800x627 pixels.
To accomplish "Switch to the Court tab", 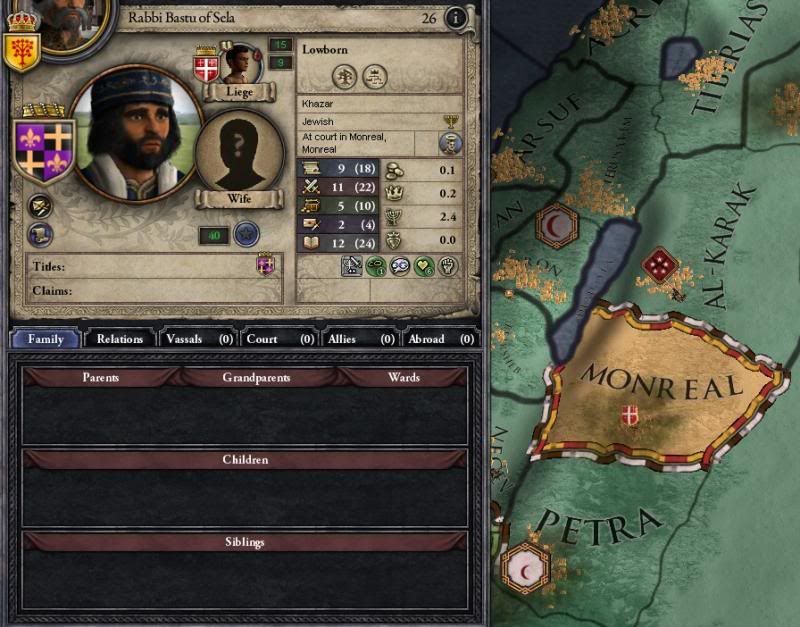I will coord(280,339).
